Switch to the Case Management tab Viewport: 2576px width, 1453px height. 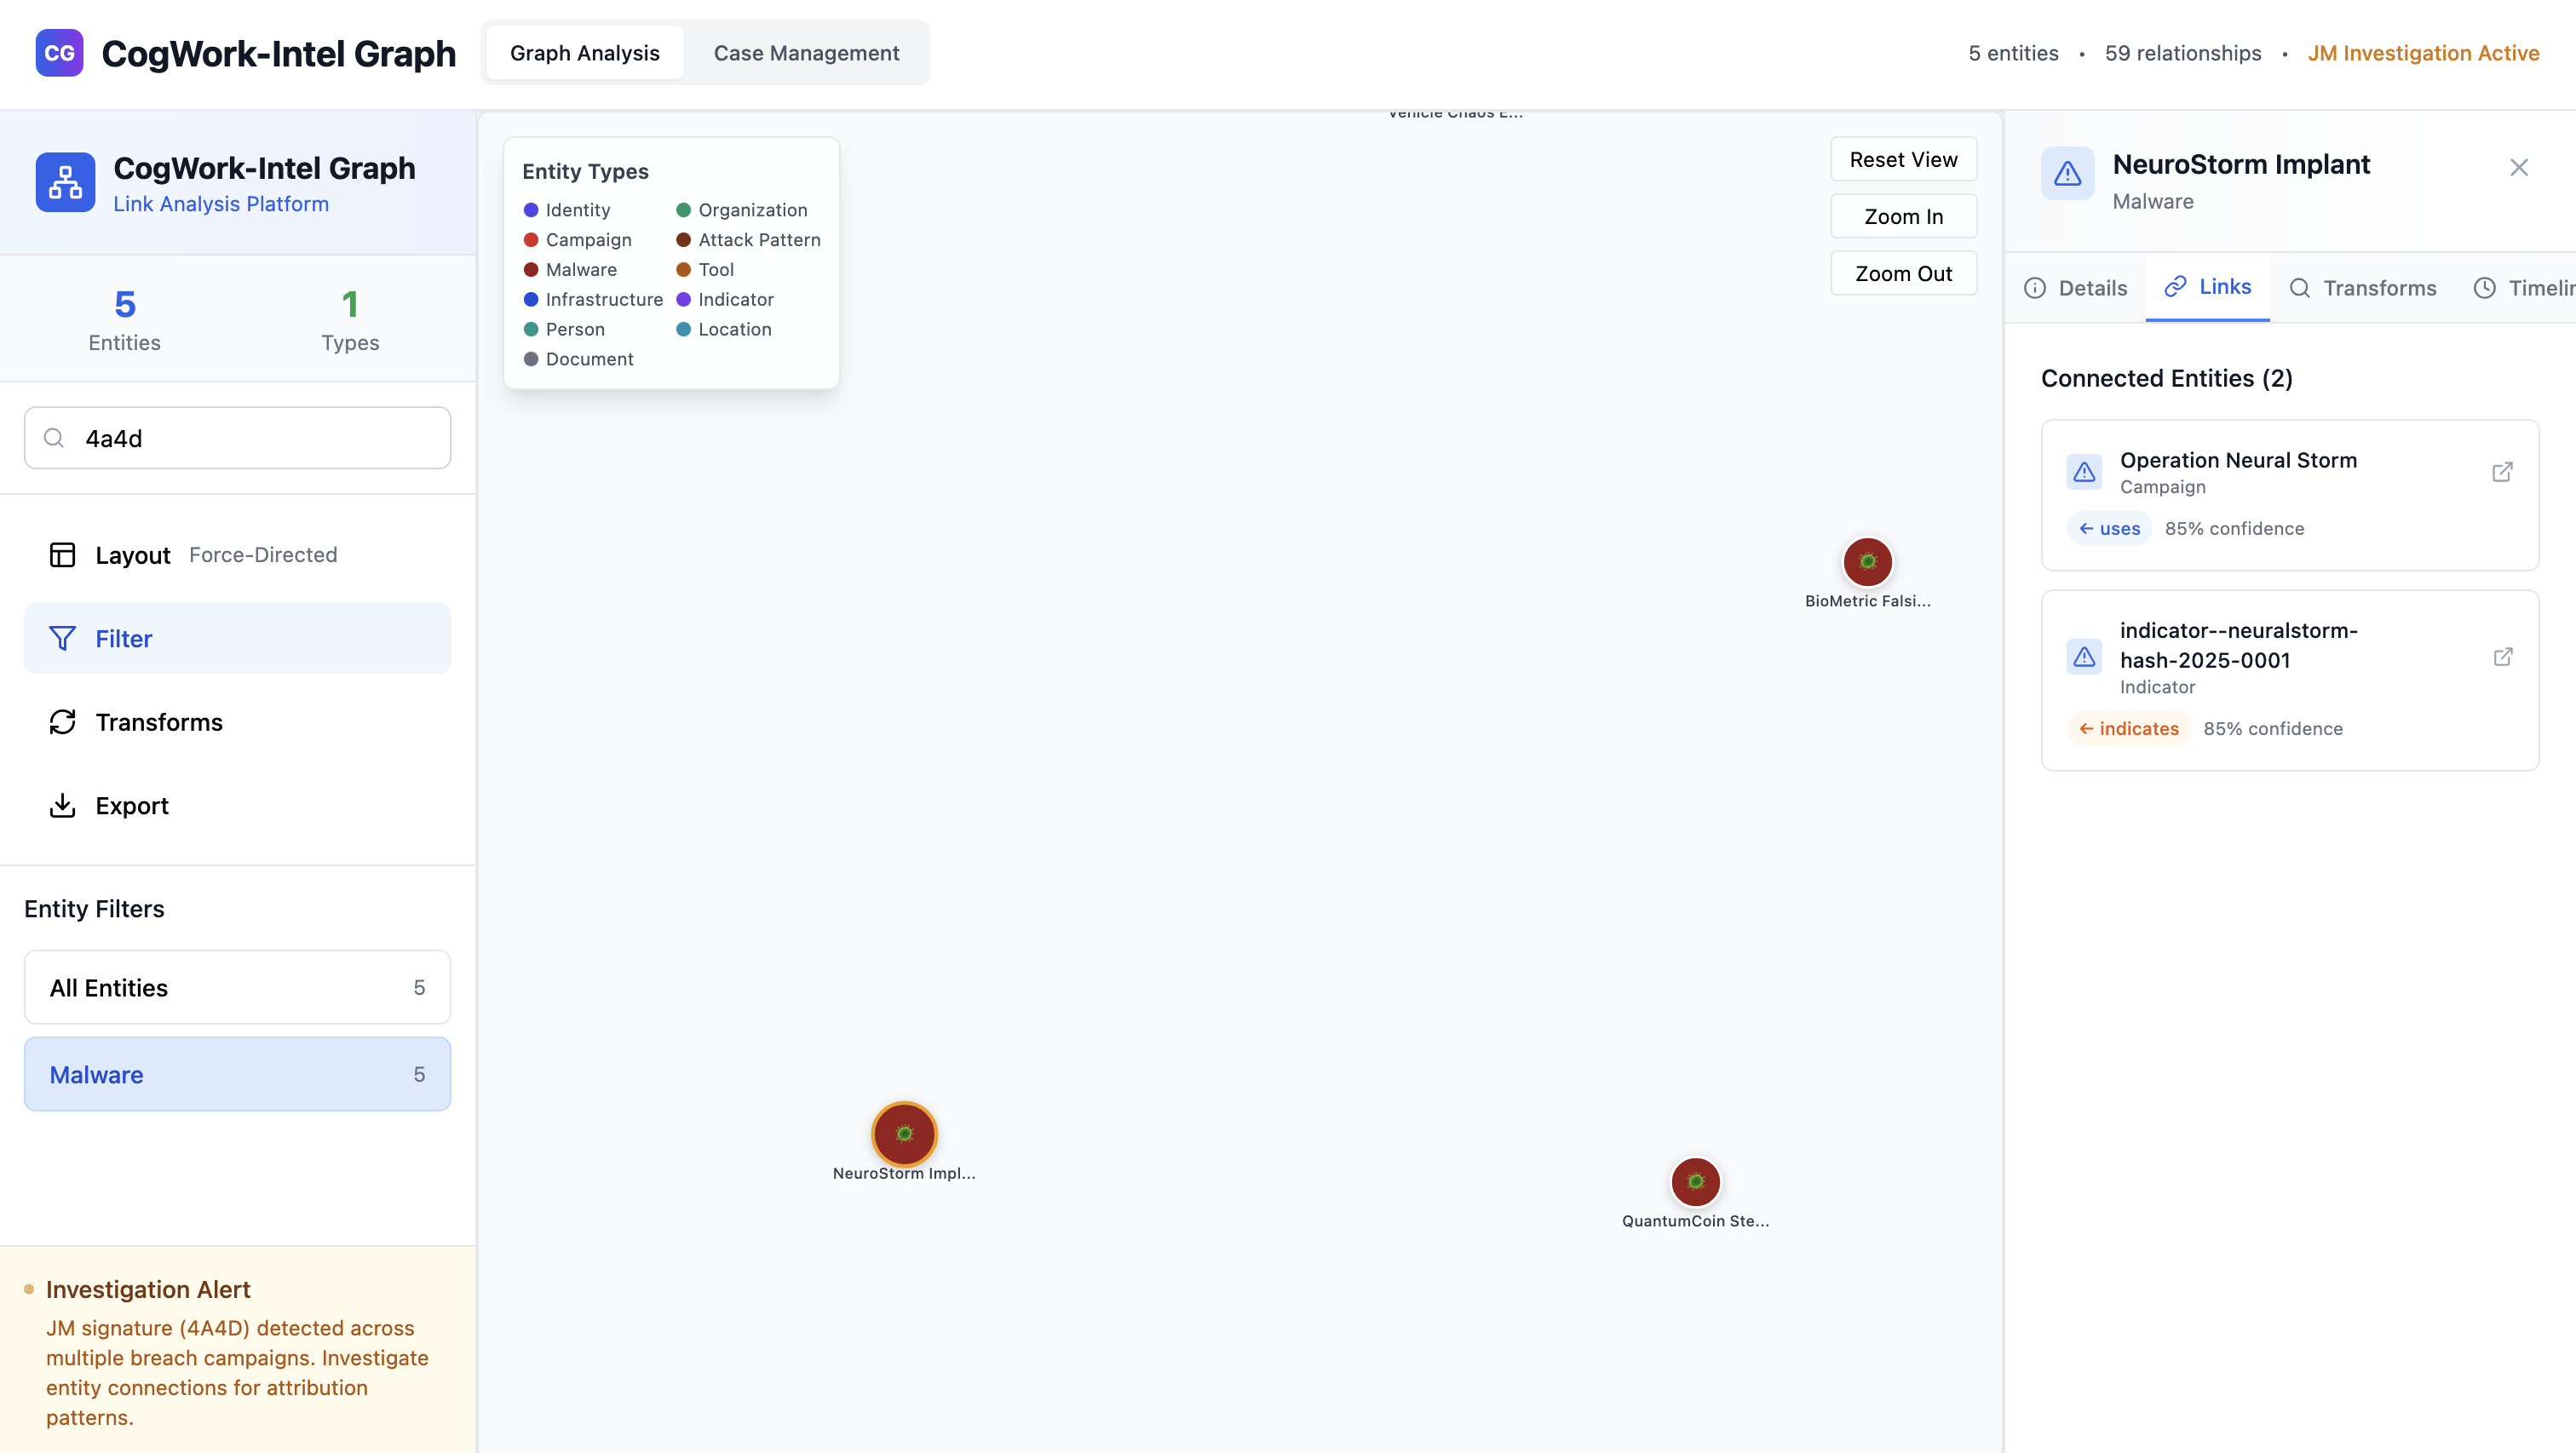(806, 53)
